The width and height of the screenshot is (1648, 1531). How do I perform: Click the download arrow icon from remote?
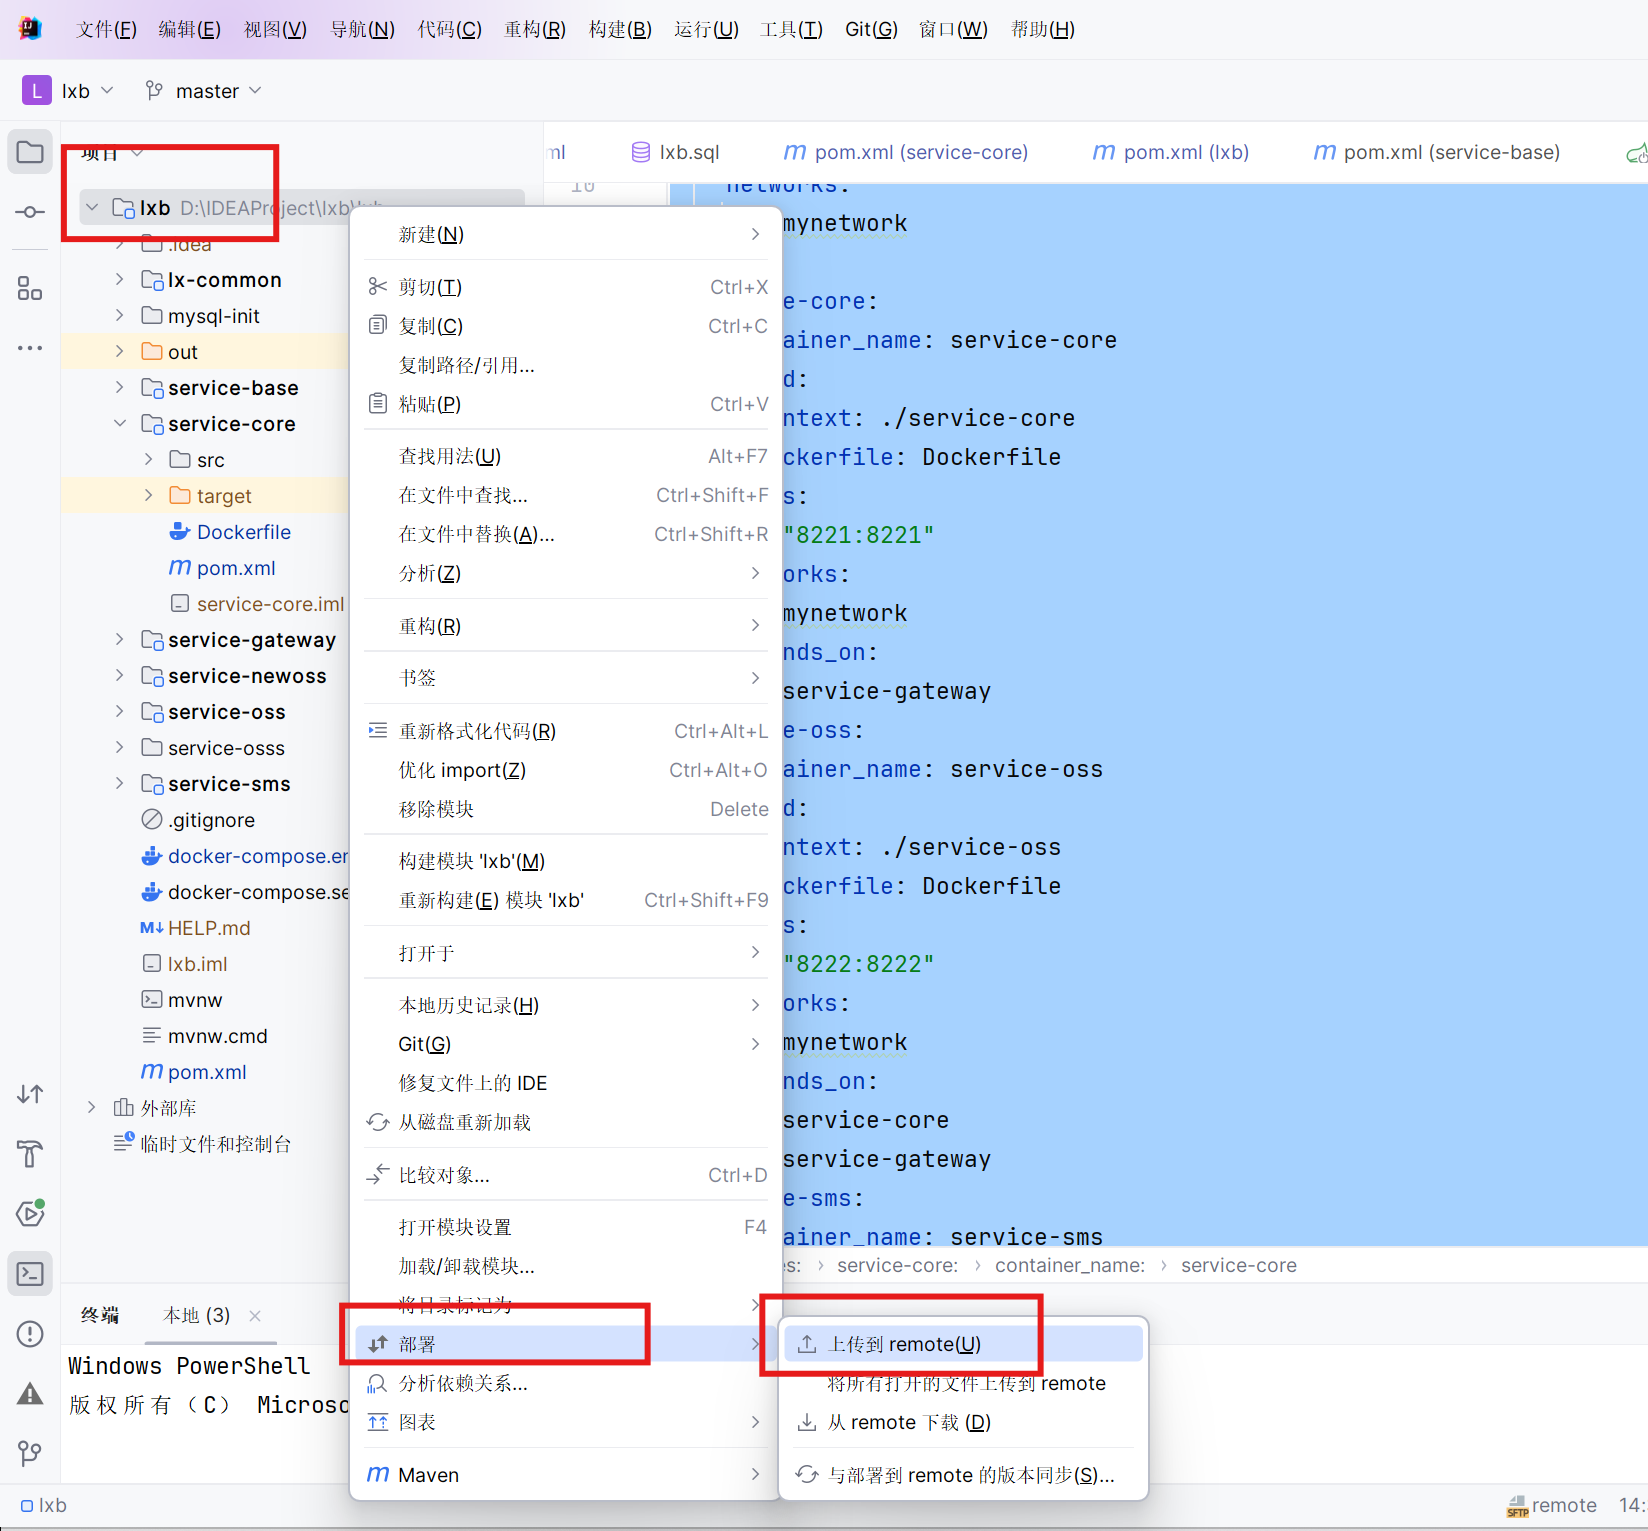tap(806, 1422)
